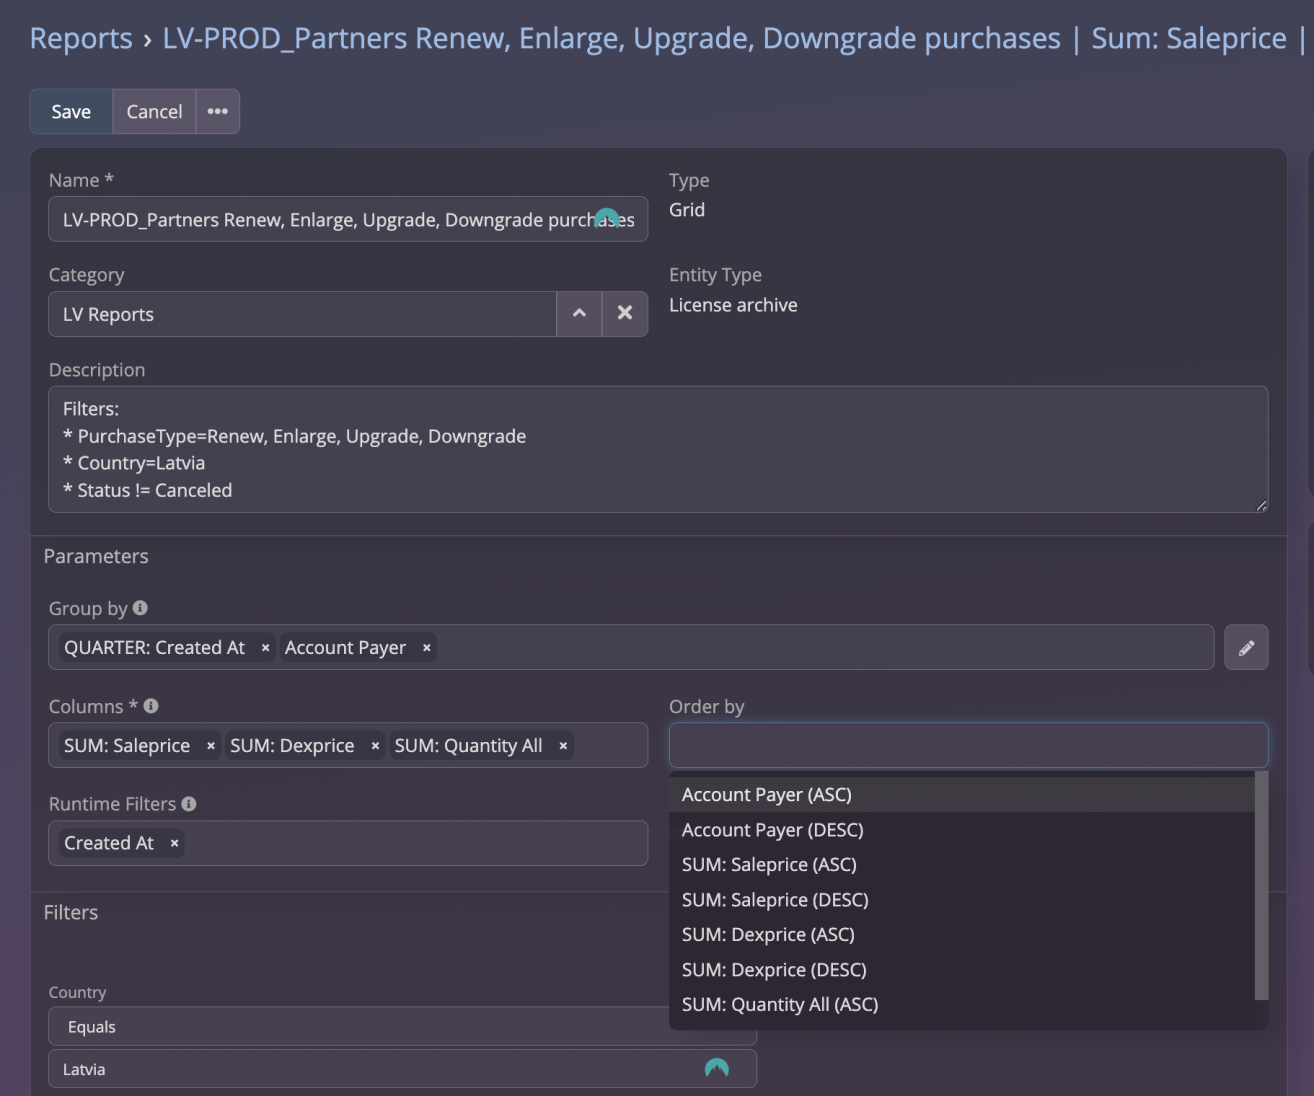This screenshot has width=1314, height=1096.
Task: Remove the Account Payer group by tag
Action: coord(427,648)
